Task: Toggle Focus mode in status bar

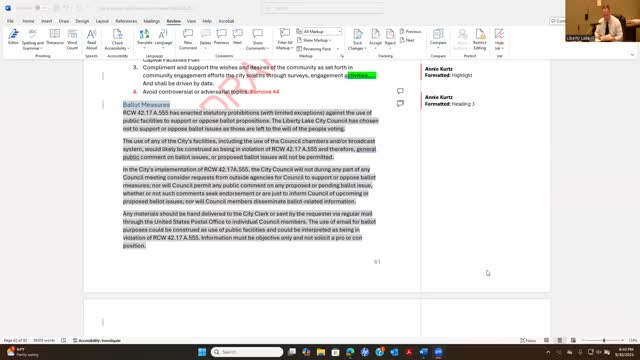Action: pos(528,340)
